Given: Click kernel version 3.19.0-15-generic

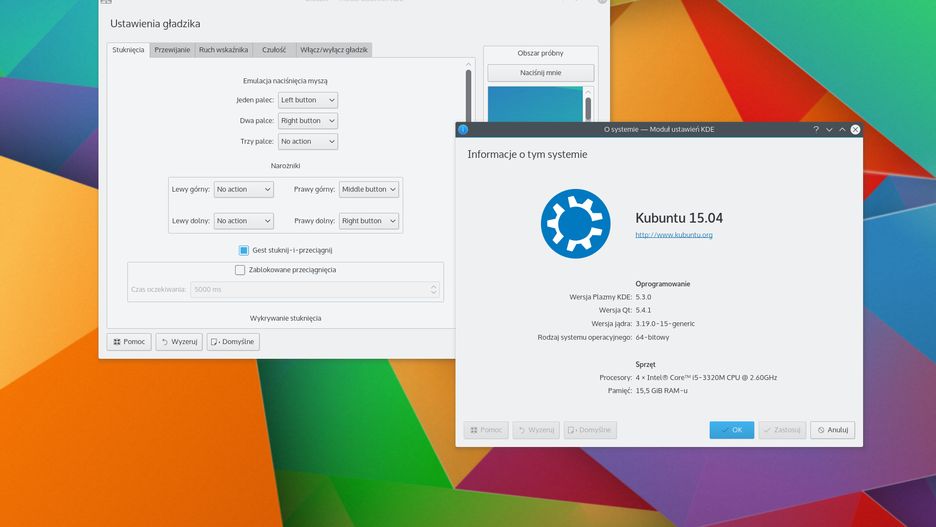Looking at the screenshot, I should coord(665,324).
